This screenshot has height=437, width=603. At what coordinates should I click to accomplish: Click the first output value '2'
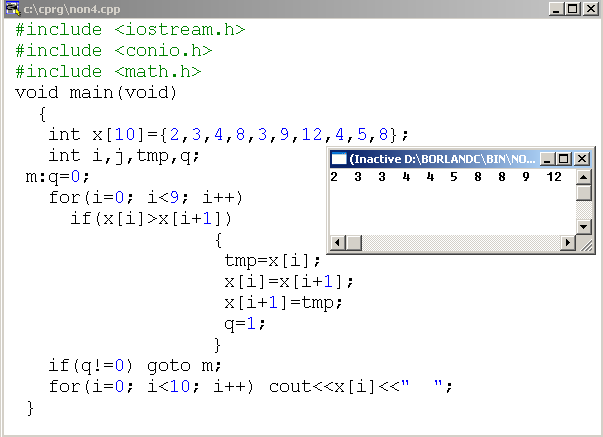point(334,177)
